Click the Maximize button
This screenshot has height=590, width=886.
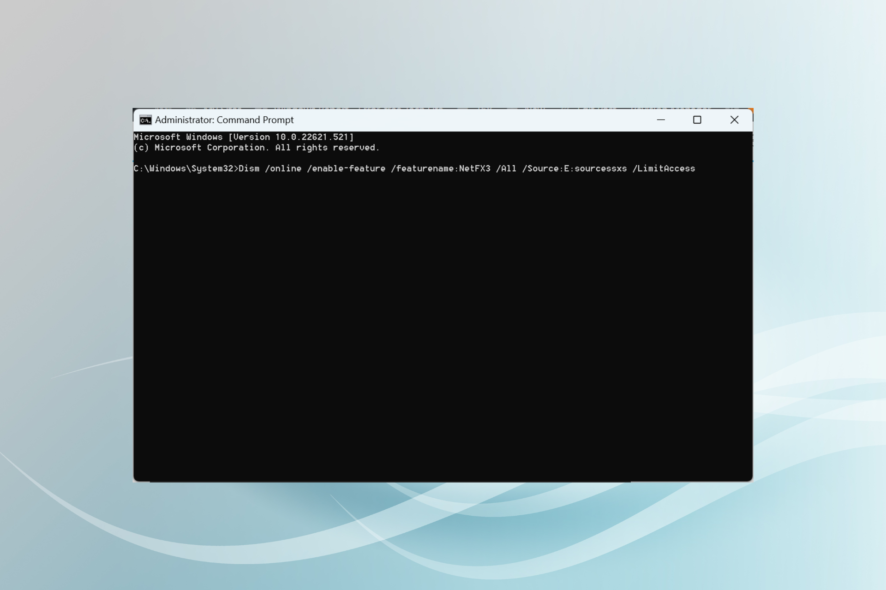[x=696, y=119]
